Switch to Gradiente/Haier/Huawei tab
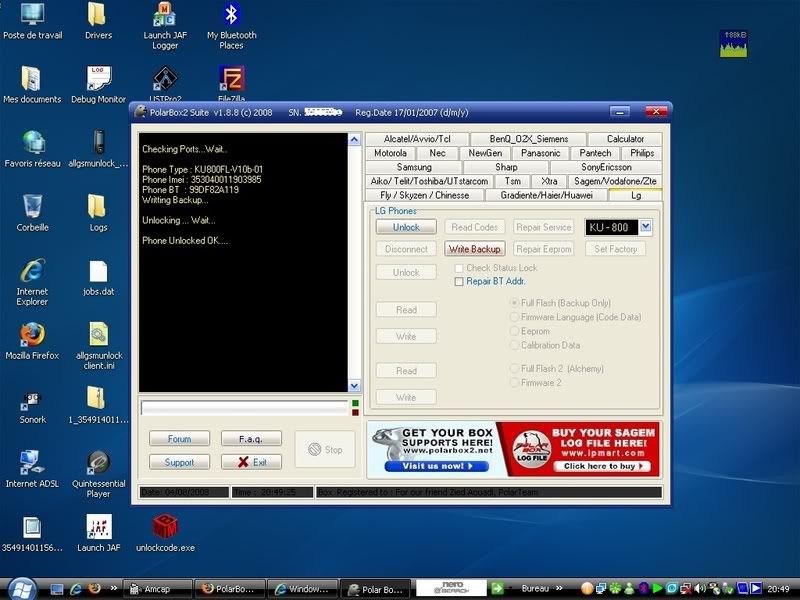This screenshot has height=600, width=800. (546, 195)
